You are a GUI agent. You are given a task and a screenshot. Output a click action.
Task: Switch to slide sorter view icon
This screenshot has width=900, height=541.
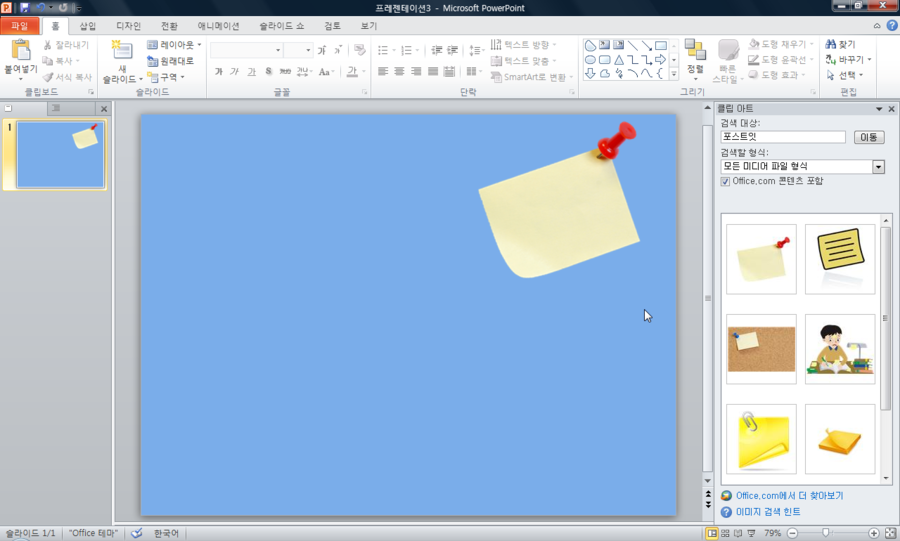(x=727, y=533)
